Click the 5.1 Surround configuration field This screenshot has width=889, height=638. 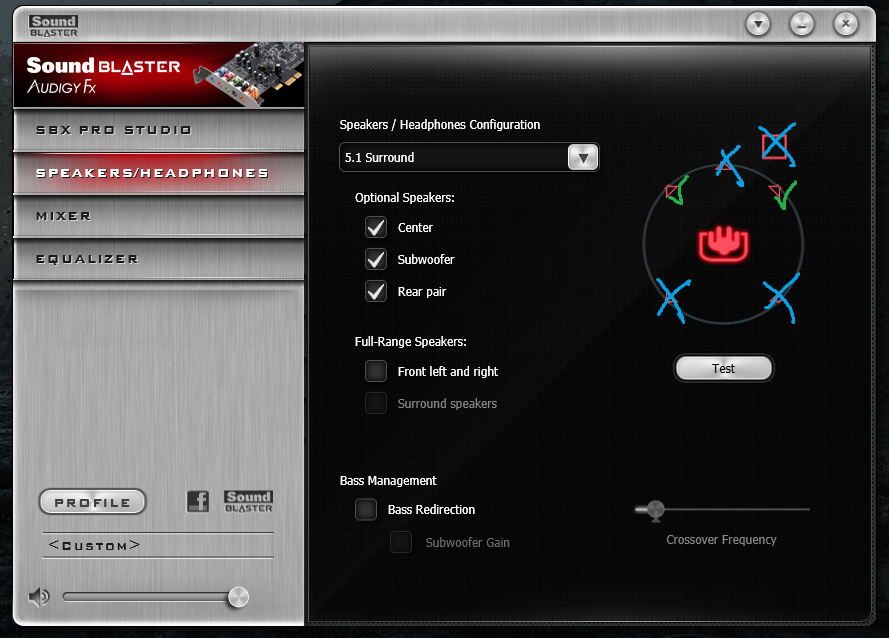(469, 158)
